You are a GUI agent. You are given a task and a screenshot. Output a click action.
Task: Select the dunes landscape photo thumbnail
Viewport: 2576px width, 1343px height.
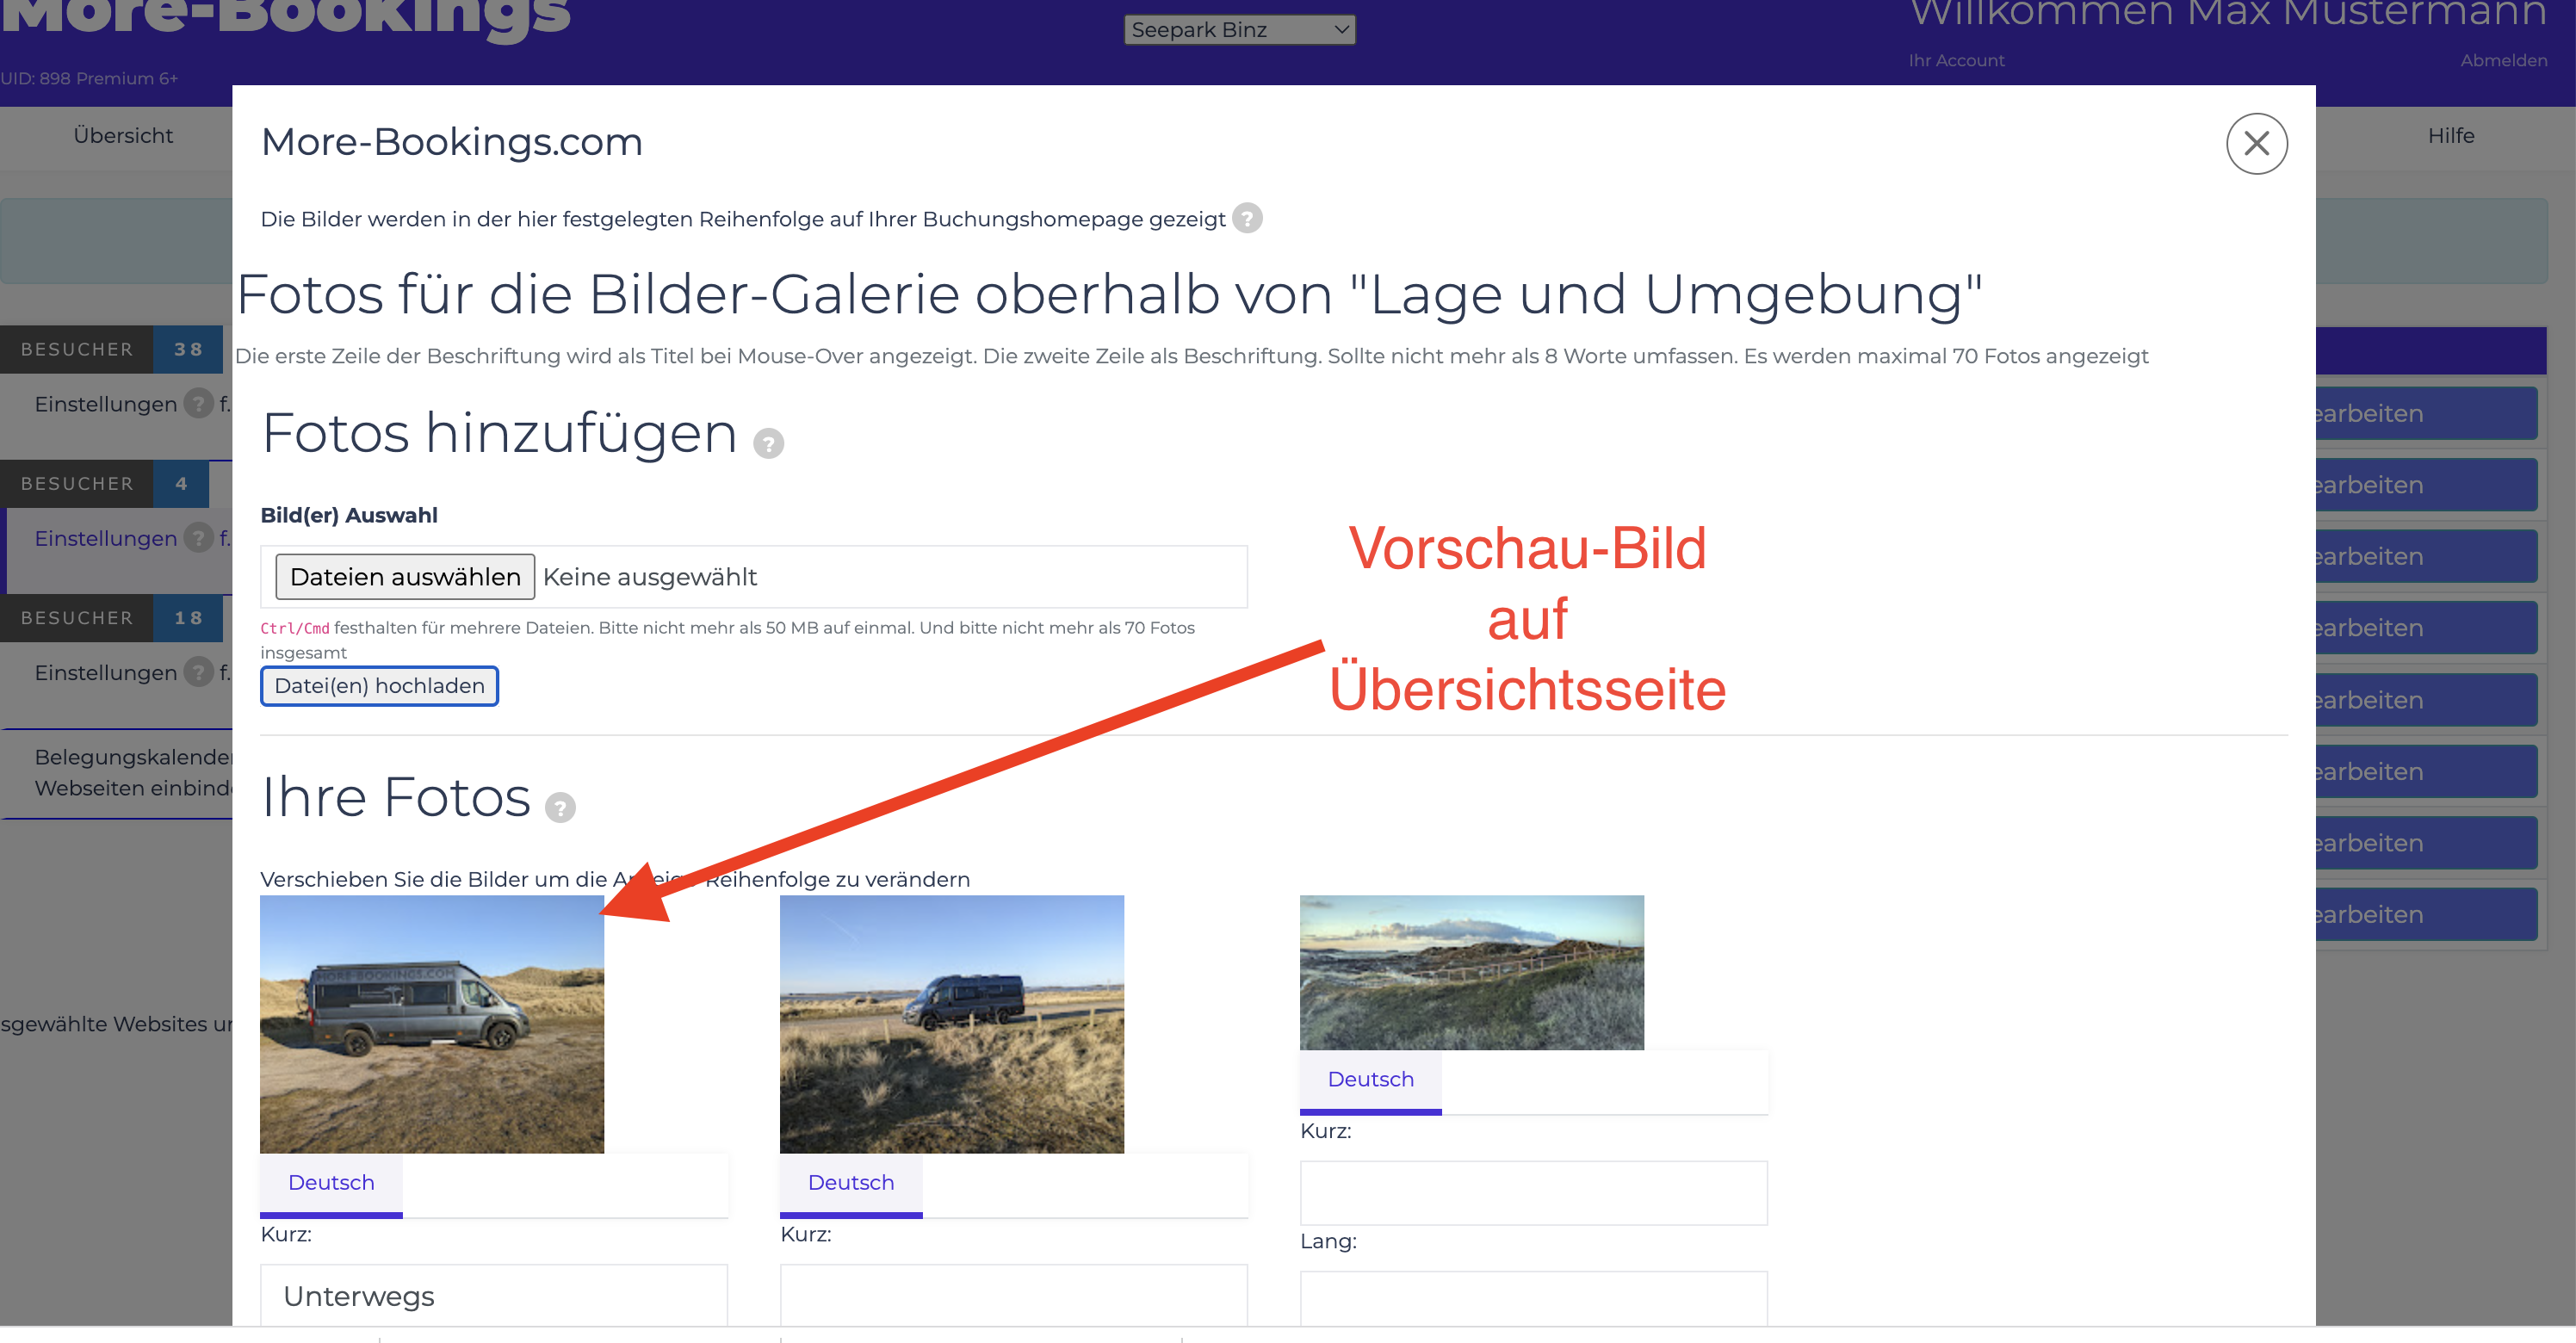1472,972
